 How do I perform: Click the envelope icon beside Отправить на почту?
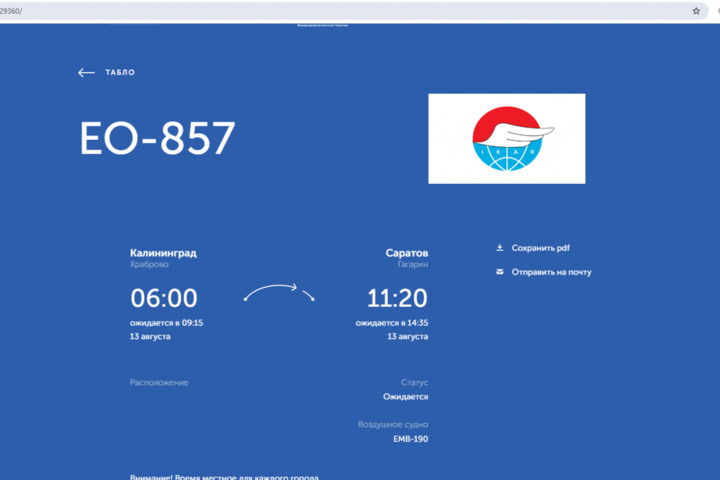click(500, 272)
